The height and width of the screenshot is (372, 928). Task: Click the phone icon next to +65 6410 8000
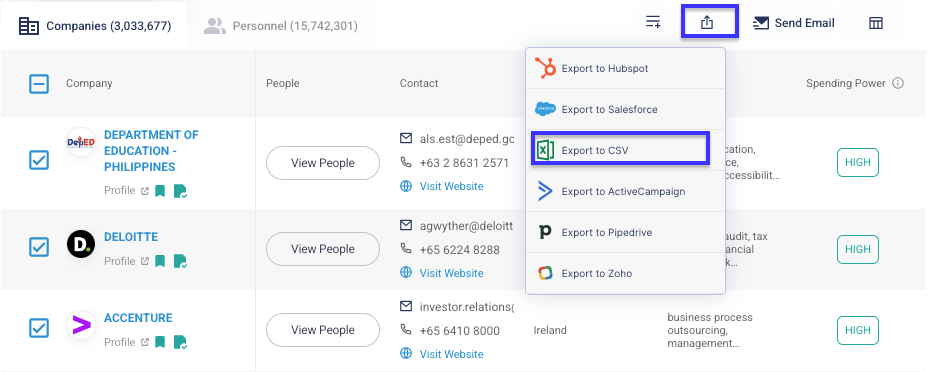tap(406, 330)
